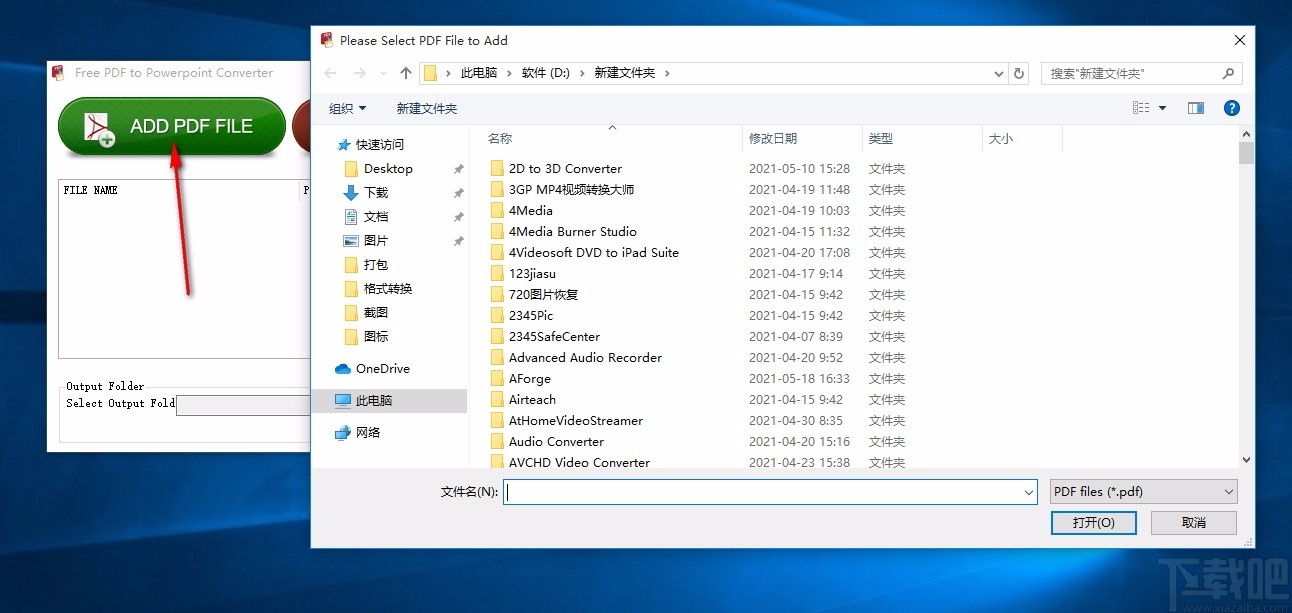The height and width of the screenshot is (613, 1292).
Task: Expand the change view layout dropdown
Action: click(1162, 108)
